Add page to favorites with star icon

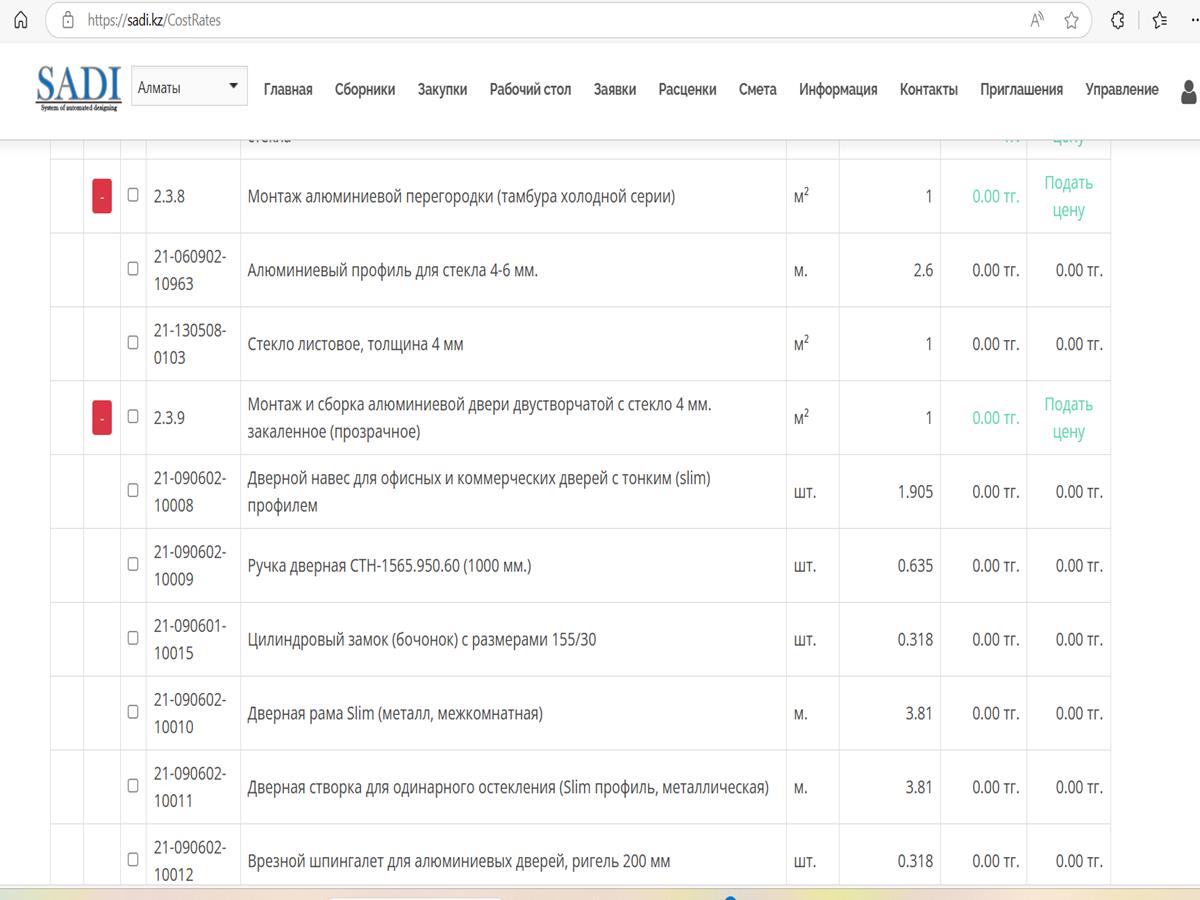(x=1071, y=20)
